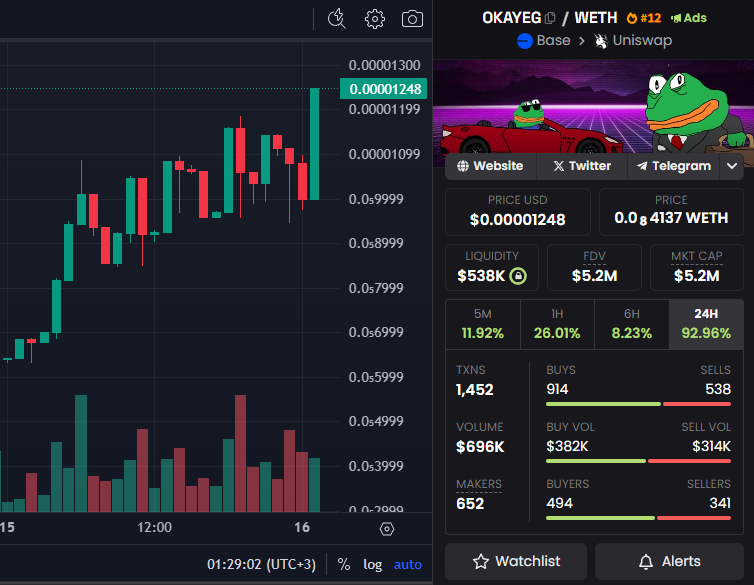This screenshot has height=585, width=754.
Task: Click the LIQUIDITY $538K value
Action: [x=481, y=276]
